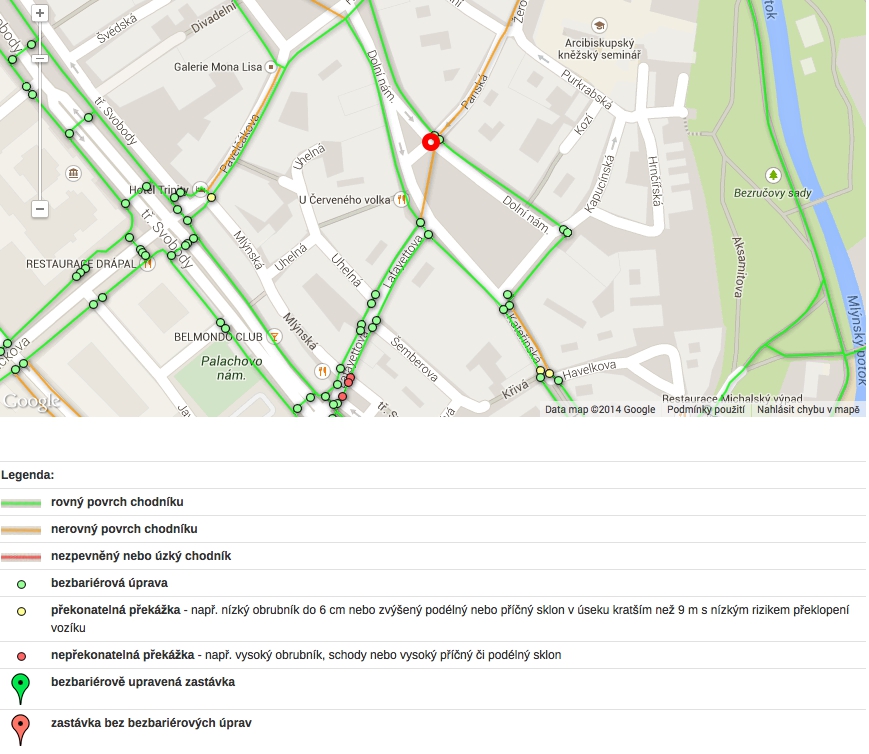Click the zoom out minus button
The image size is (869, 754).
pyautogui.click(x=40, y=209)
